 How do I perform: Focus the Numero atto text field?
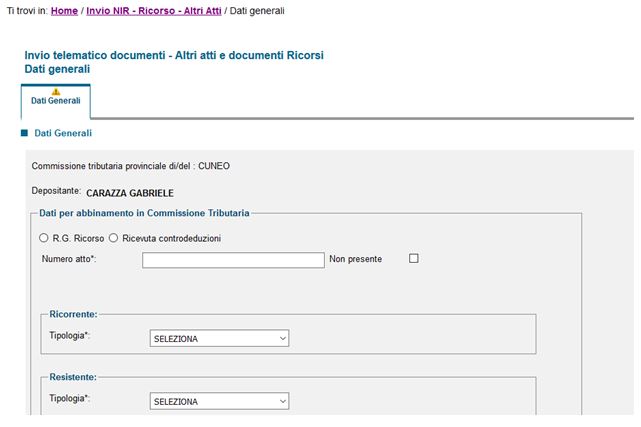click(x=233, y=260)
